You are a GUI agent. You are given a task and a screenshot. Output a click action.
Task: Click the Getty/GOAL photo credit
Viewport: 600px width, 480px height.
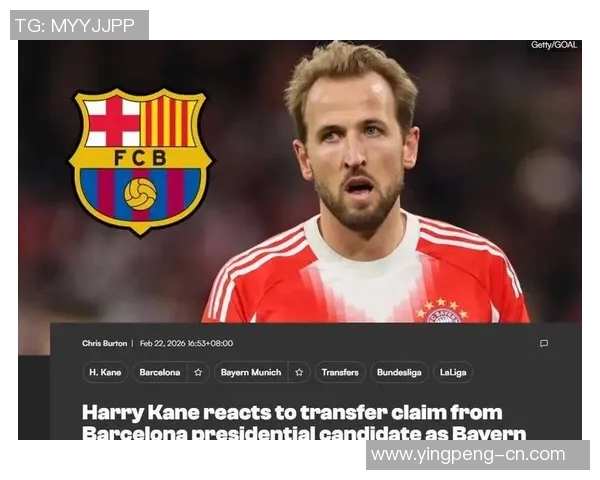pyautogui.click(x=554, y=45)
